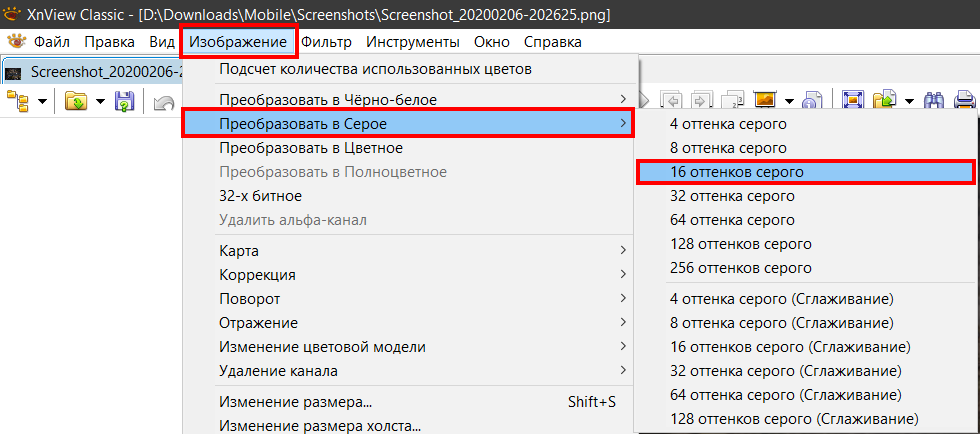Open the Инструменты menu

coord(413,43)
